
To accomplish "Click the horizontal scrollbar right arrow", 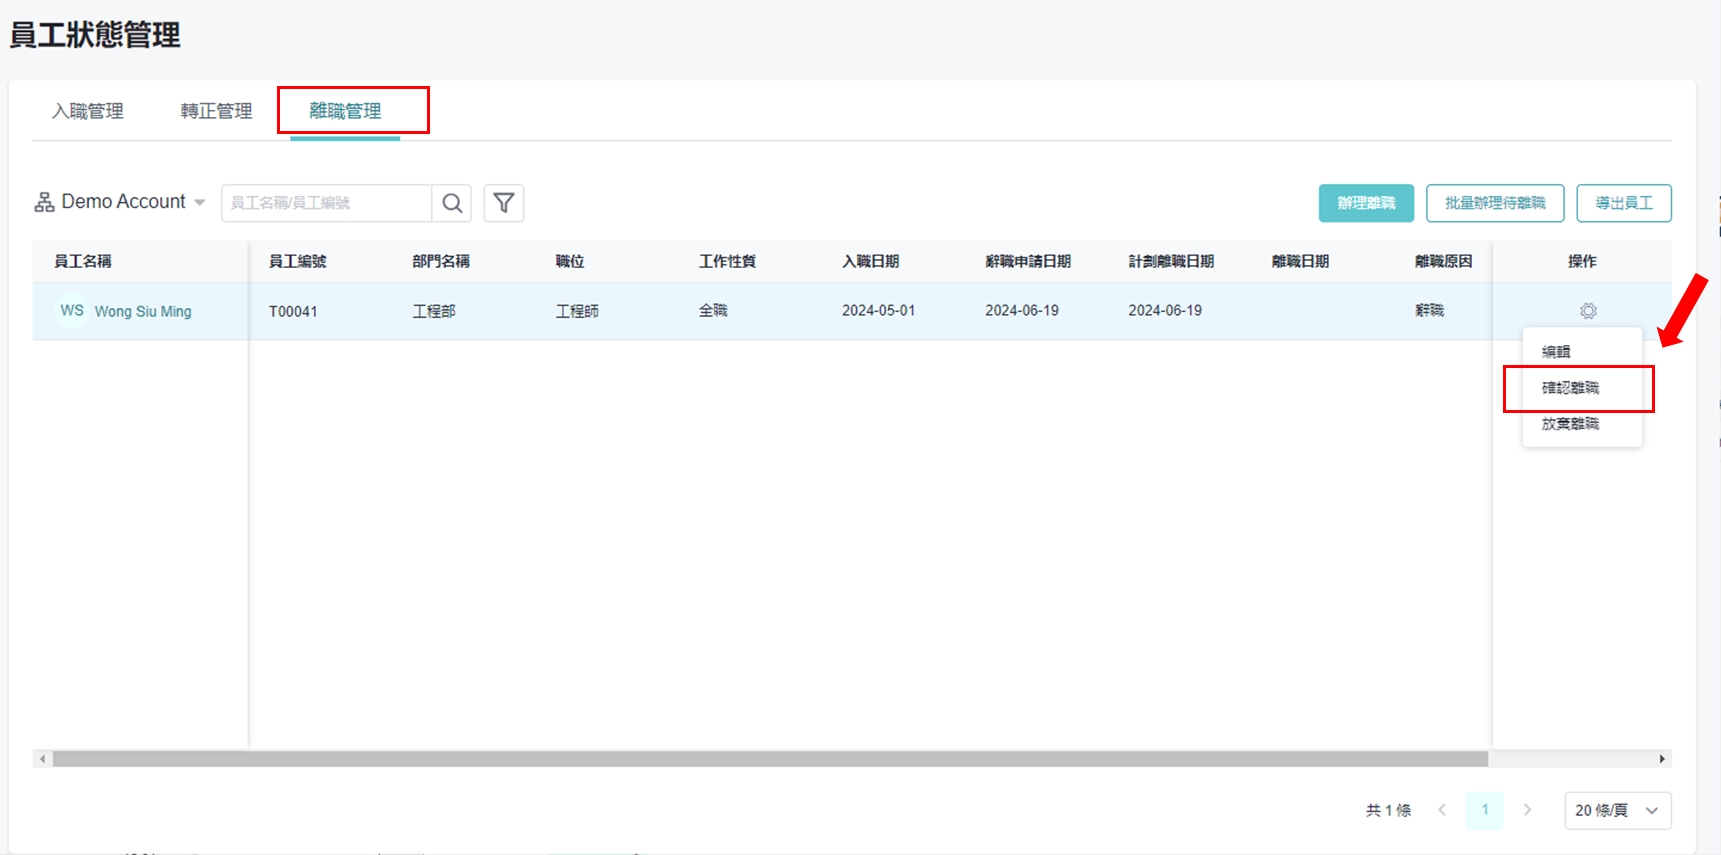I will 1662,759.
